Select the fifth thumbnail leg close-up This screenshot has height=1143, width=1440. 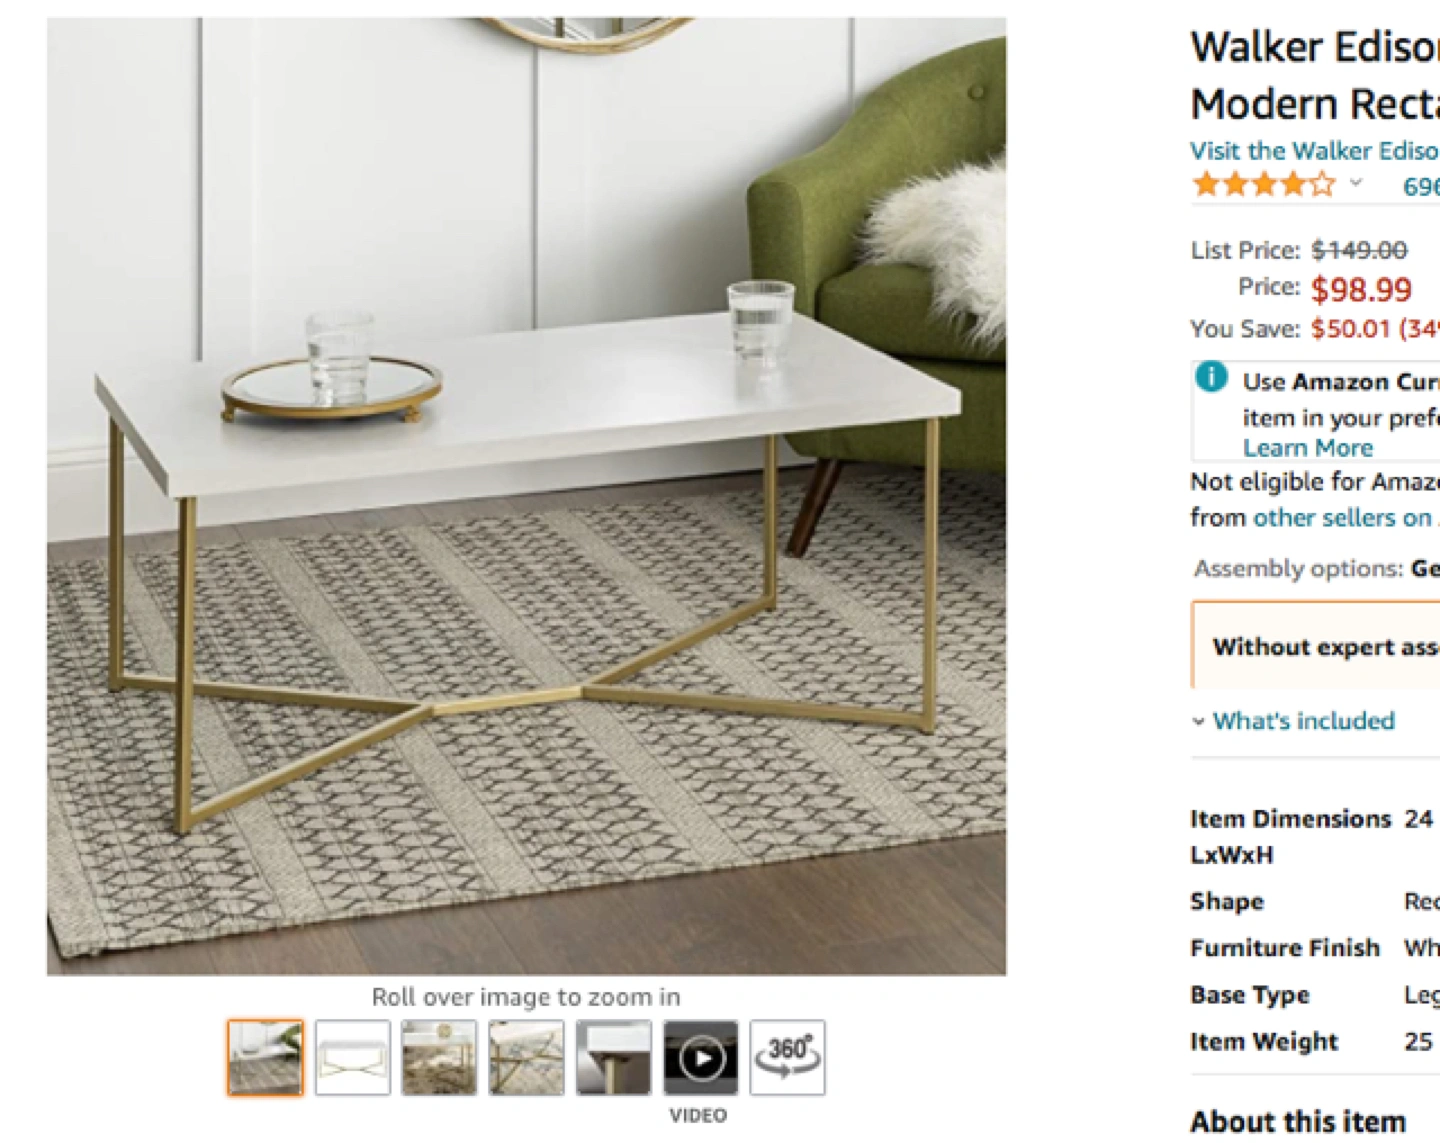[613, 1057]
